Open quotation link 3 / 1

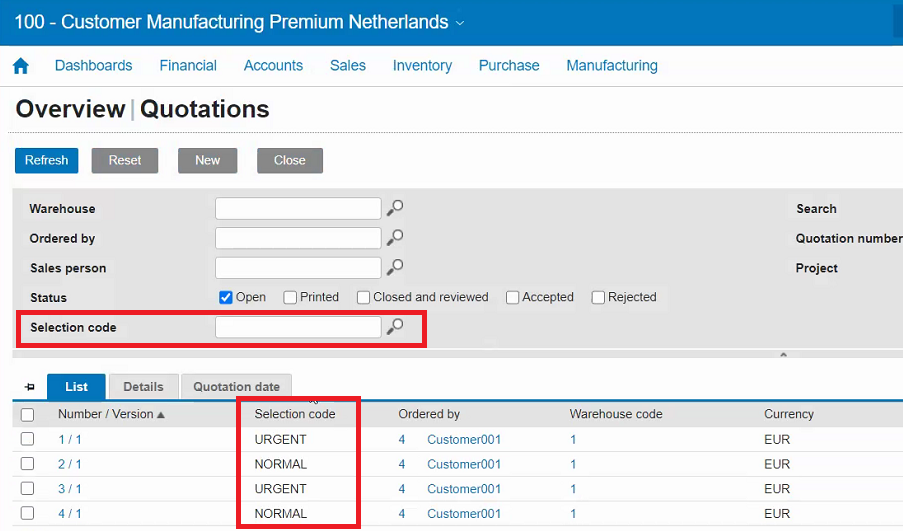click(x=70, y=489)
